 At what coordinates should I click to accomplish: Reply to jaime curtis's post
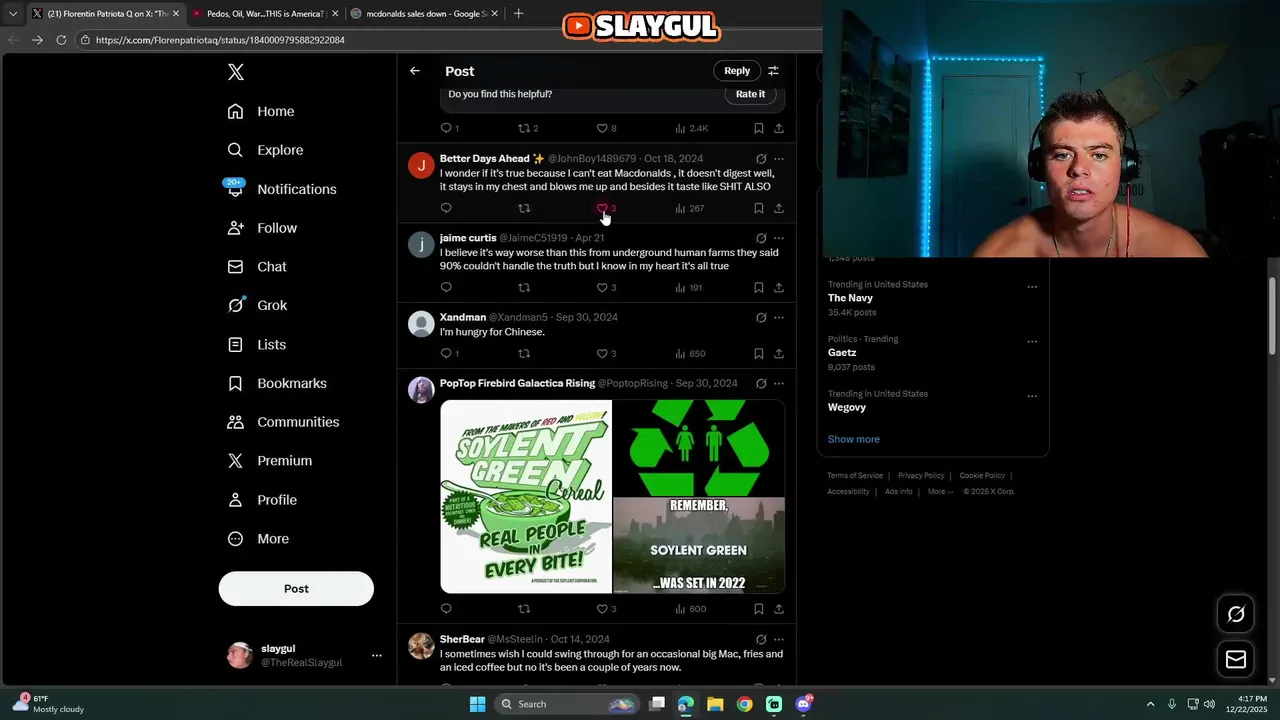pyautogui.click(x=446, y=287)
